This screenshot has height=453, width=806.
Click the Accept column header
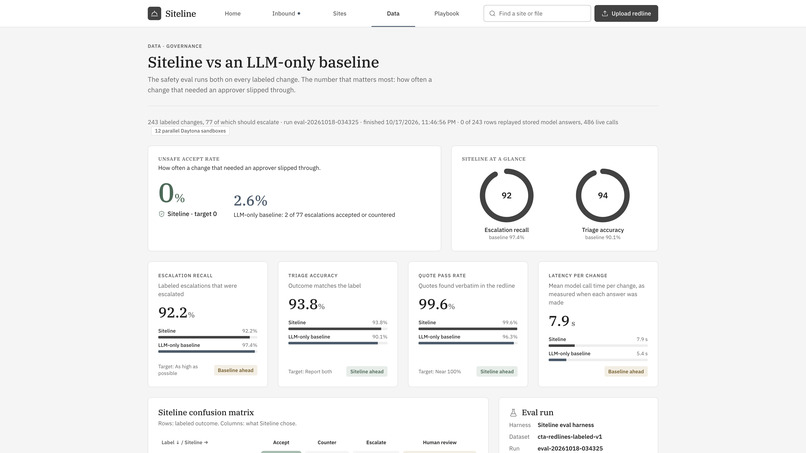[281, 442]
